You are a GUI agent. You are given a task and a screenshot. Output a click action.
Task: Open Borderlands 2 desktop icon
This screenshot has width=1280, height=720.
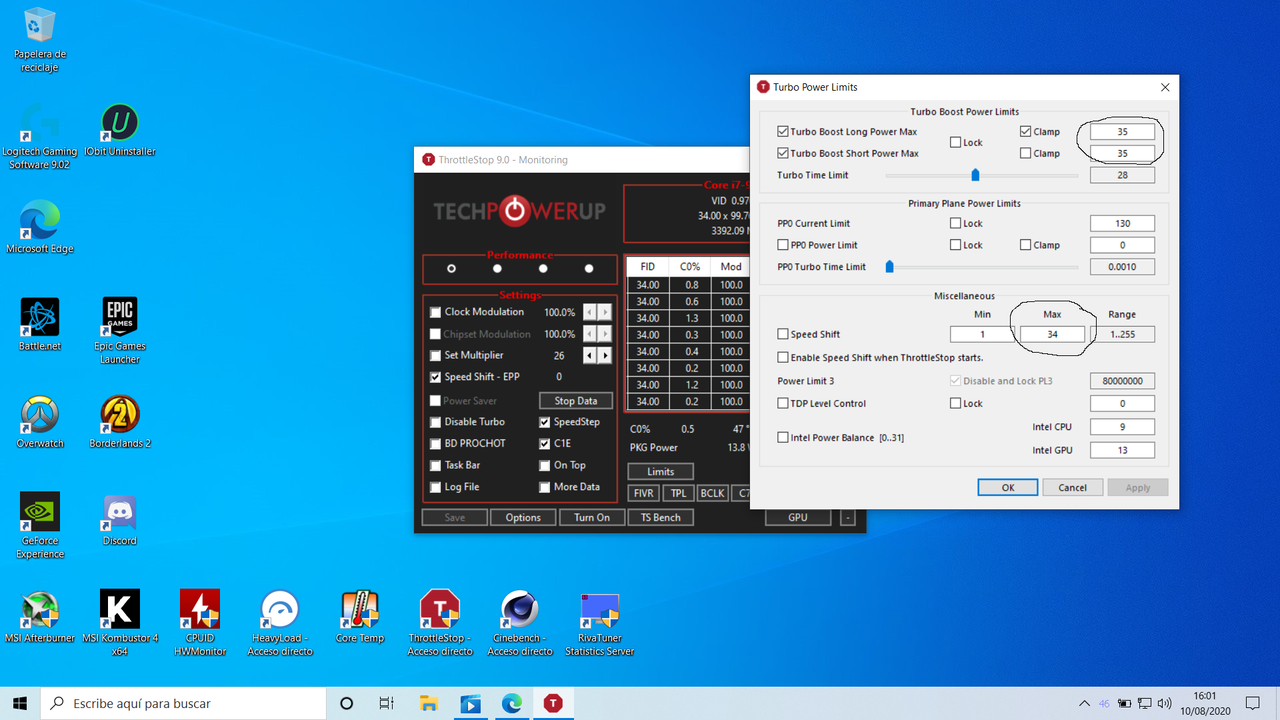pos(120,422)
